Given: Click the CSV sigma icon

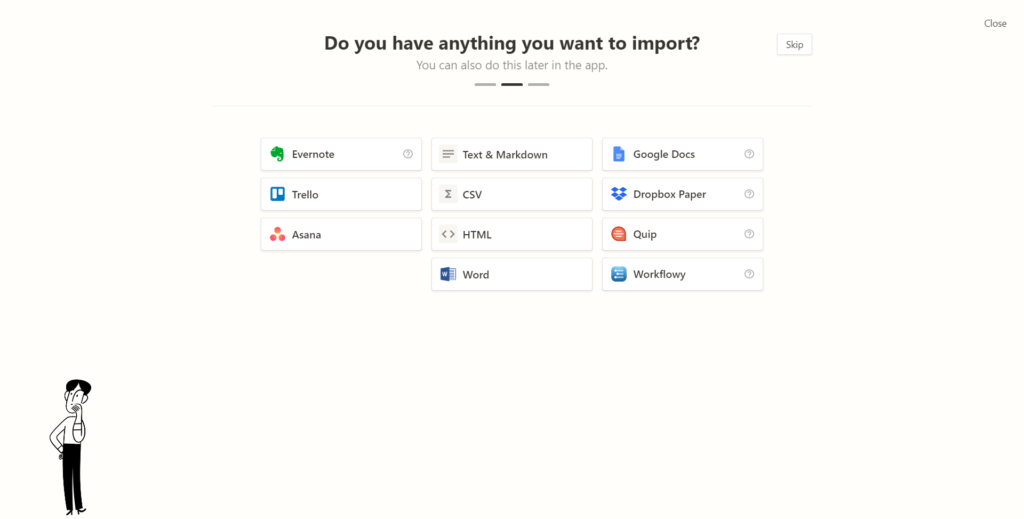Looking at the screenshot, I should click(x=448, y=194).
